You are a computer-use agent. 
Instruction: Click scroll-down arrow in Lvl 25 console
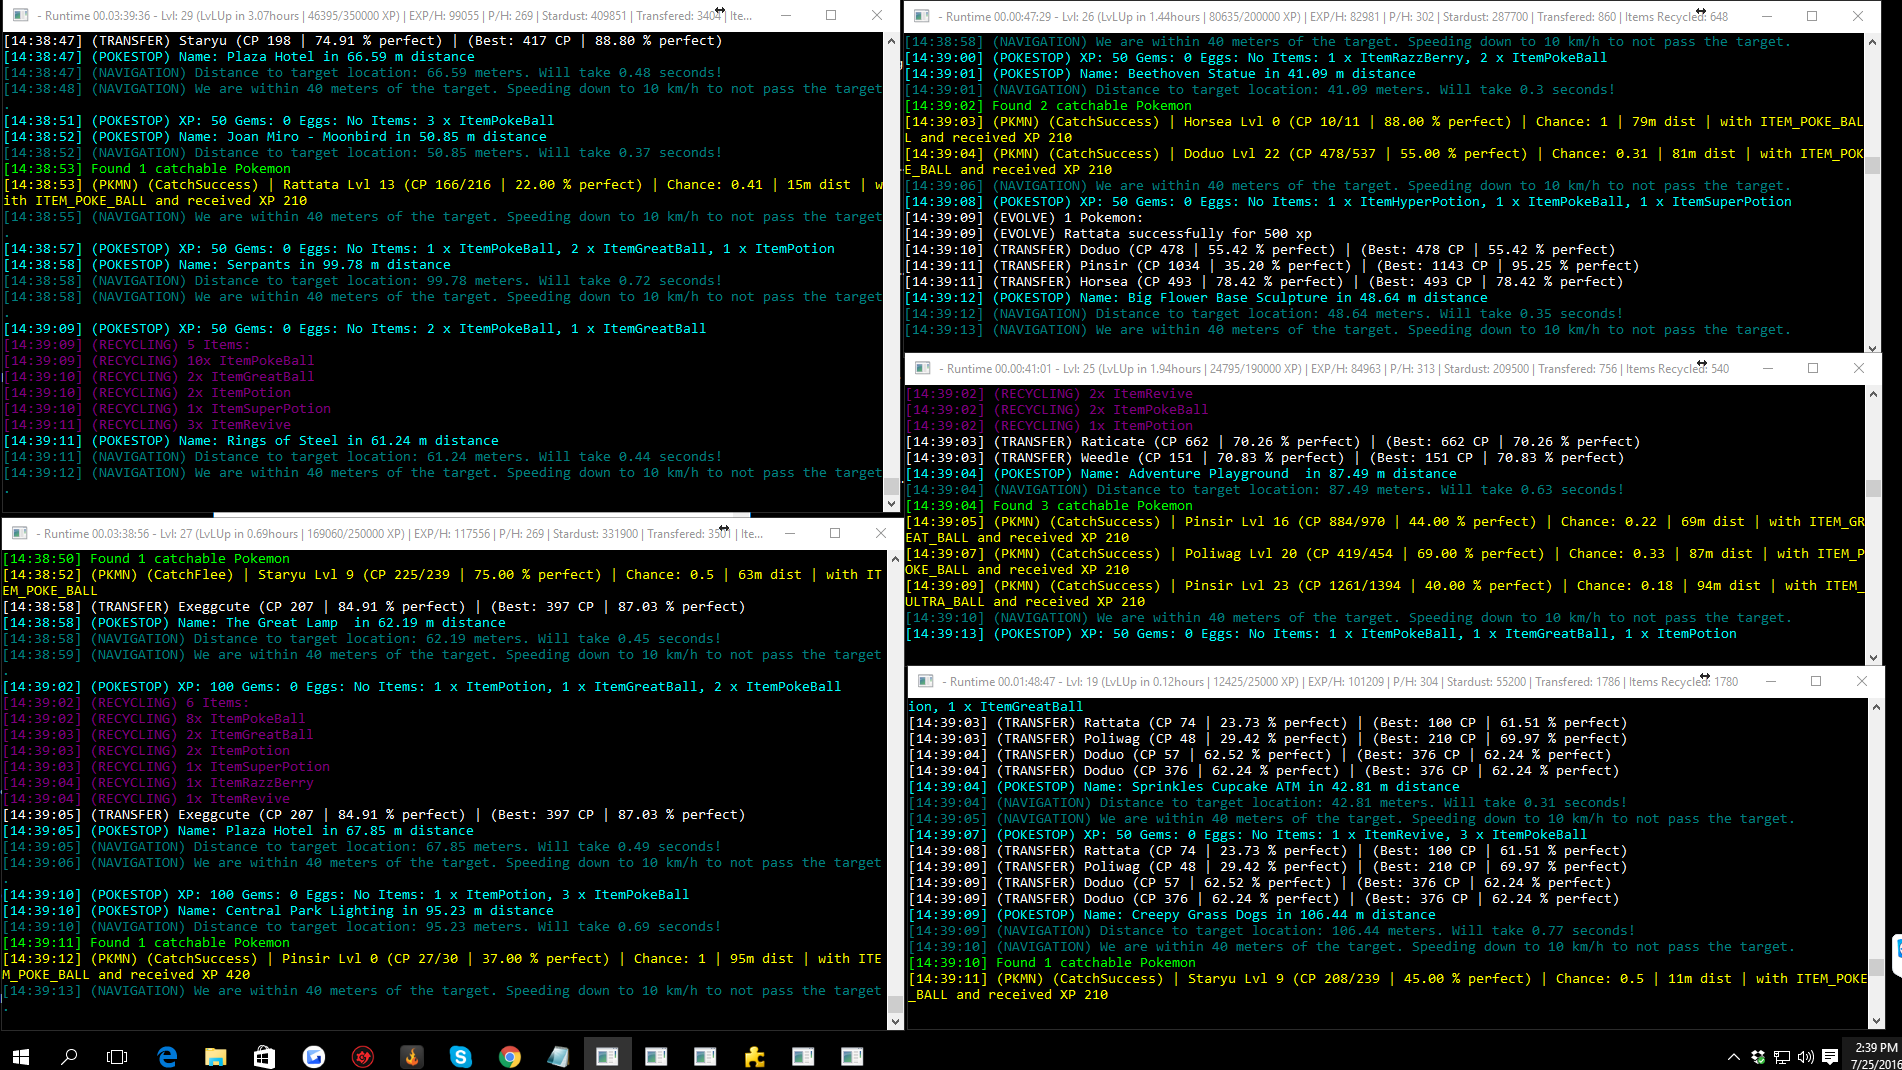(x=1874, y=657)
